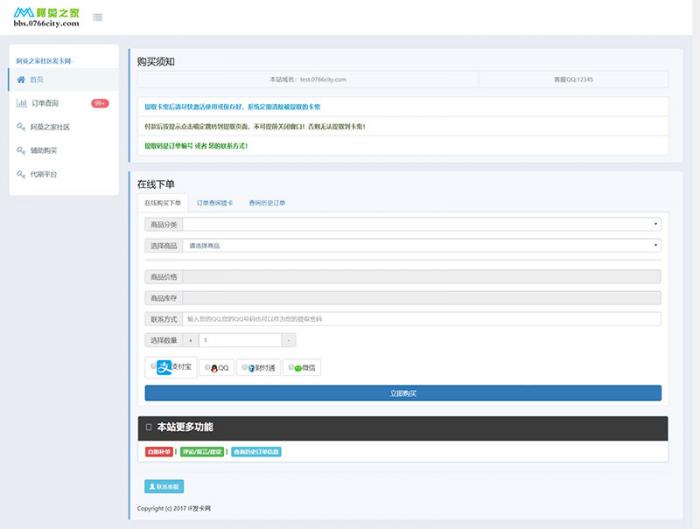Select the 支付宝 payment radio button
700x529 pixels.
[x=153, y=367]
